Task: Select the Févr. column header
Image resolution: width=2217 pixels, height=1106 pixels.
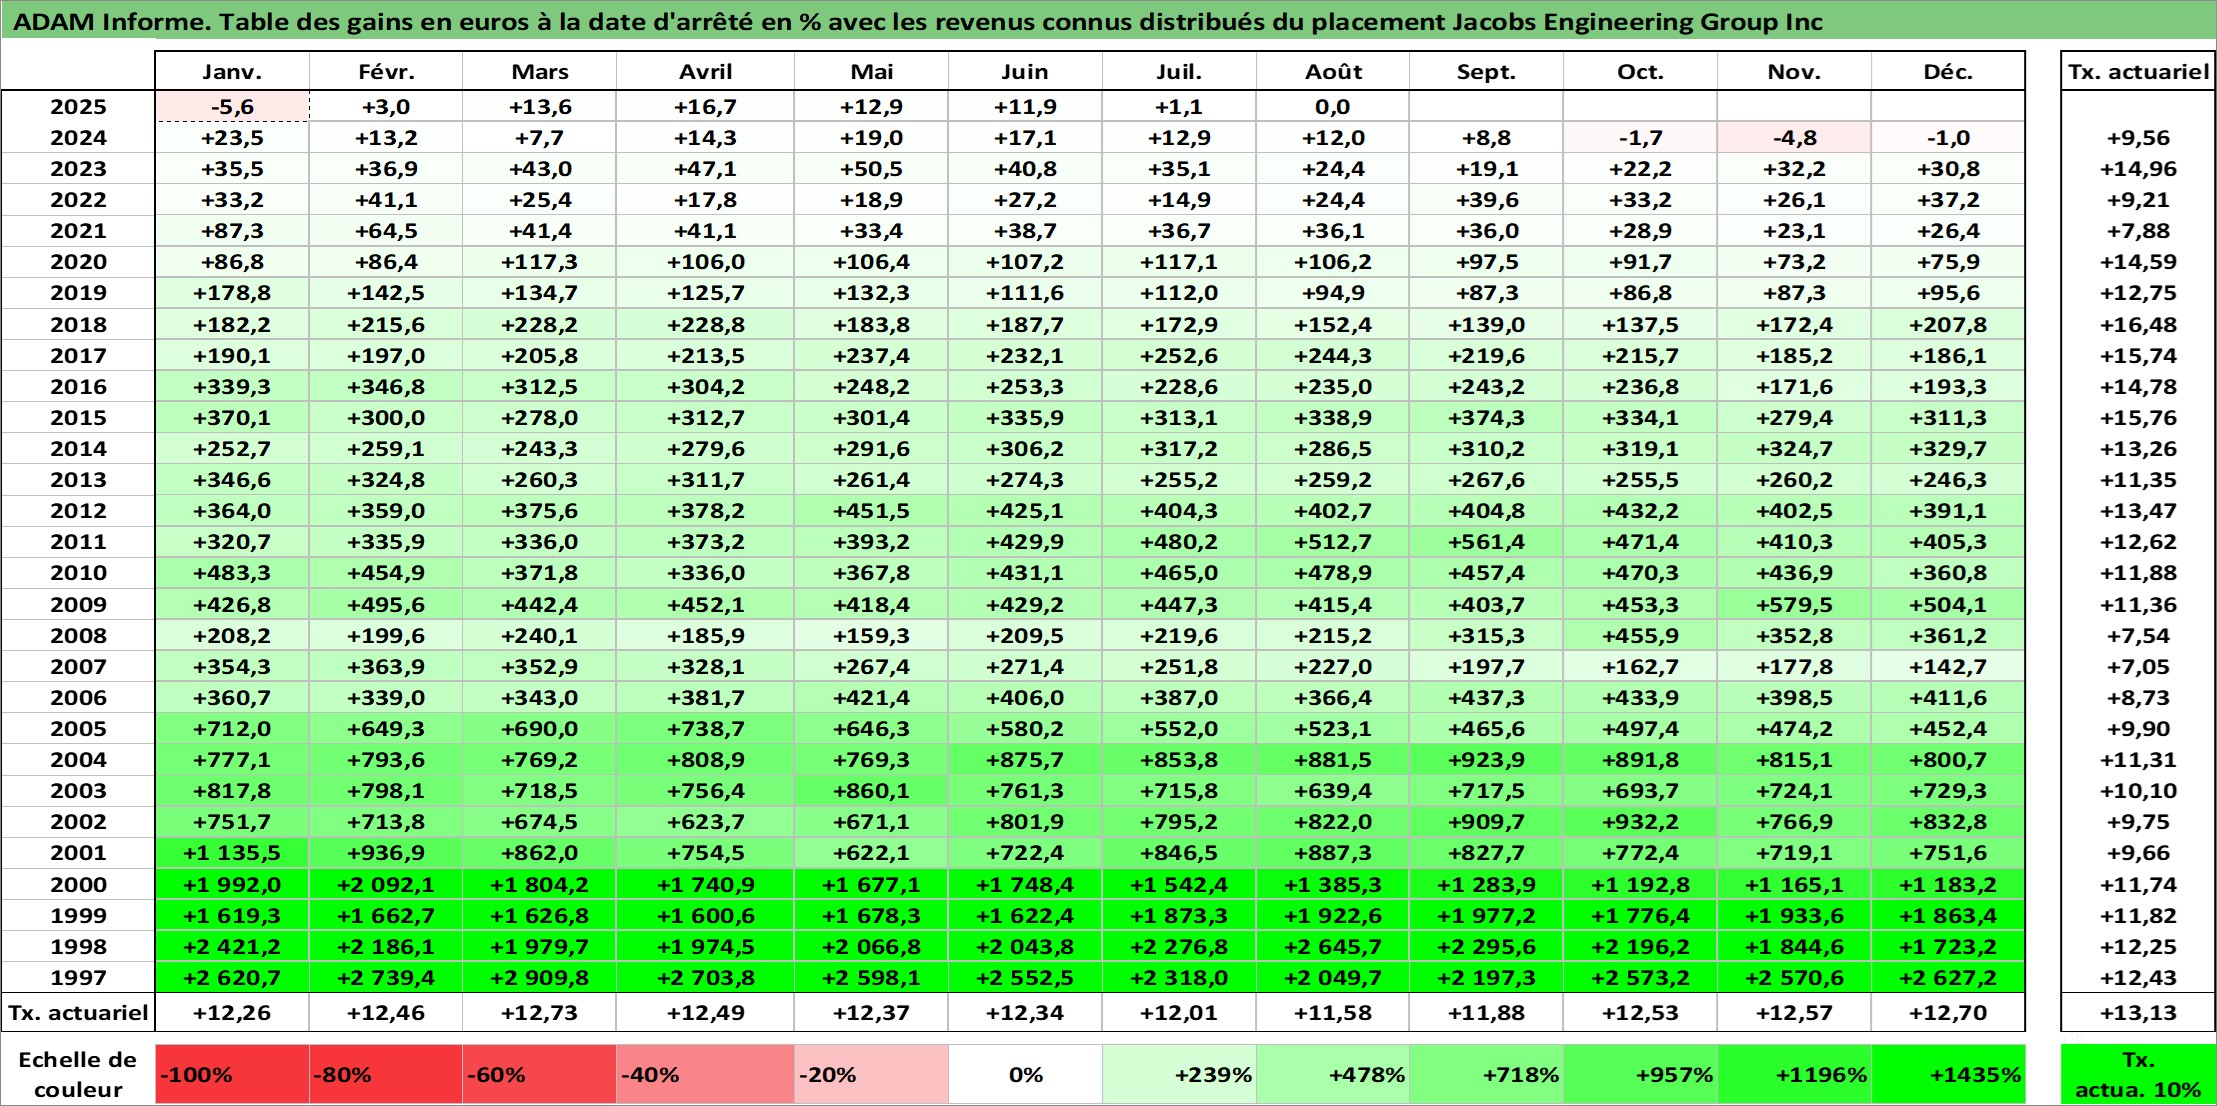Action: pyautogui.click(x=386, y=71)
